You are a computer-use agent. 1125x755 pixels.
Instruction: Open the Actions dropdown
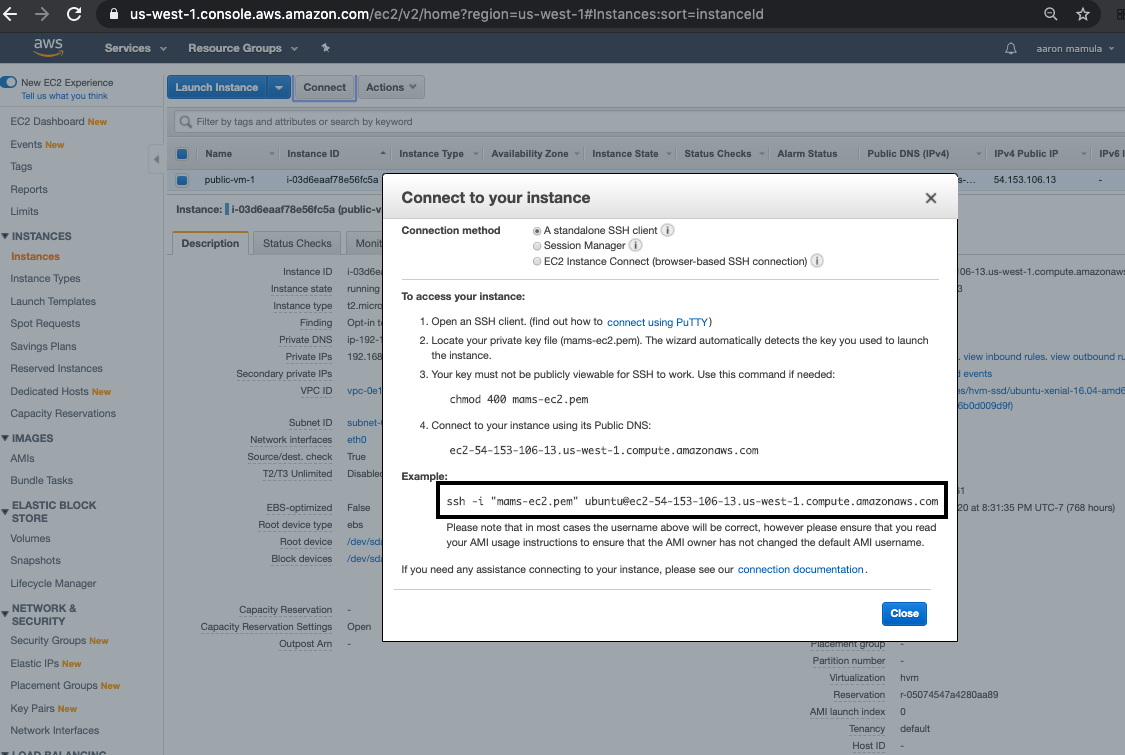[391, 88]
